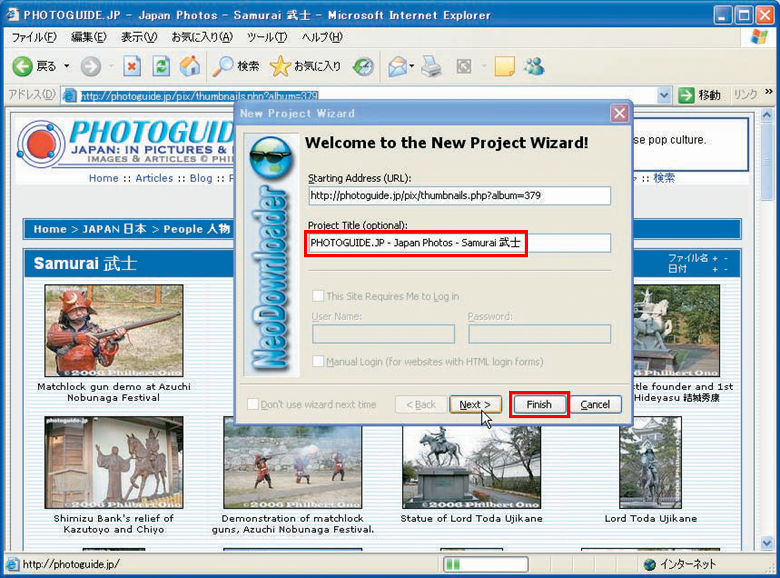Open the Search (検索) toolbar button
The image size is (780, 578).
(x=236, y=66)
